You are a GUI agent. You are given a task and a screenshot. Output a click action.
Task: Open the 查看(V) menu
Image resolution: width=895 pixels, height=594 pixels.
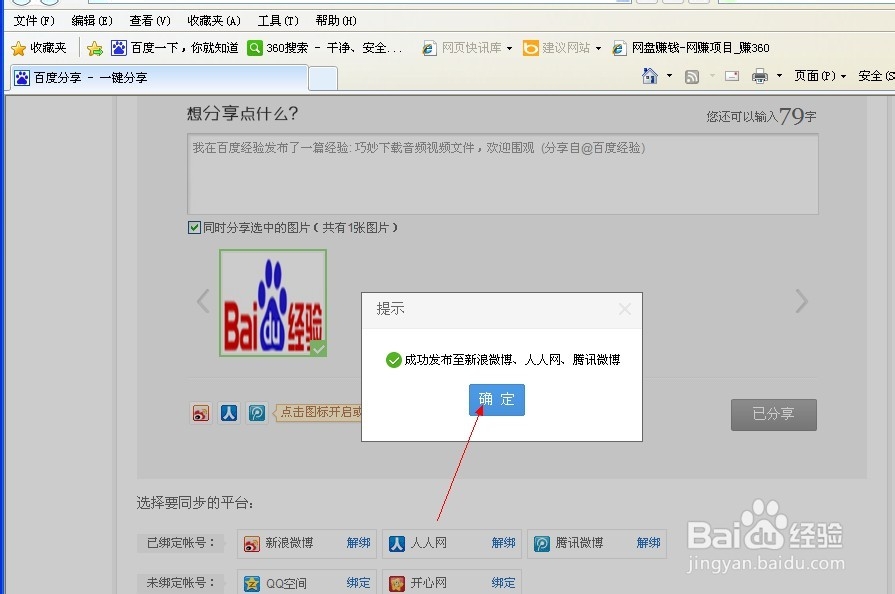pos(150,21)
